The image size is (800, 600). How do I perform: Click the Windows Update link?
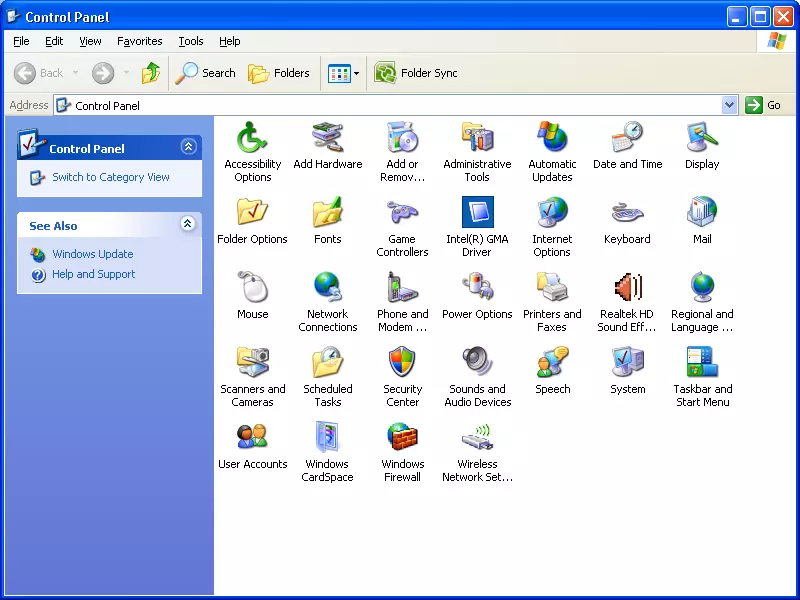click(92, 254)
